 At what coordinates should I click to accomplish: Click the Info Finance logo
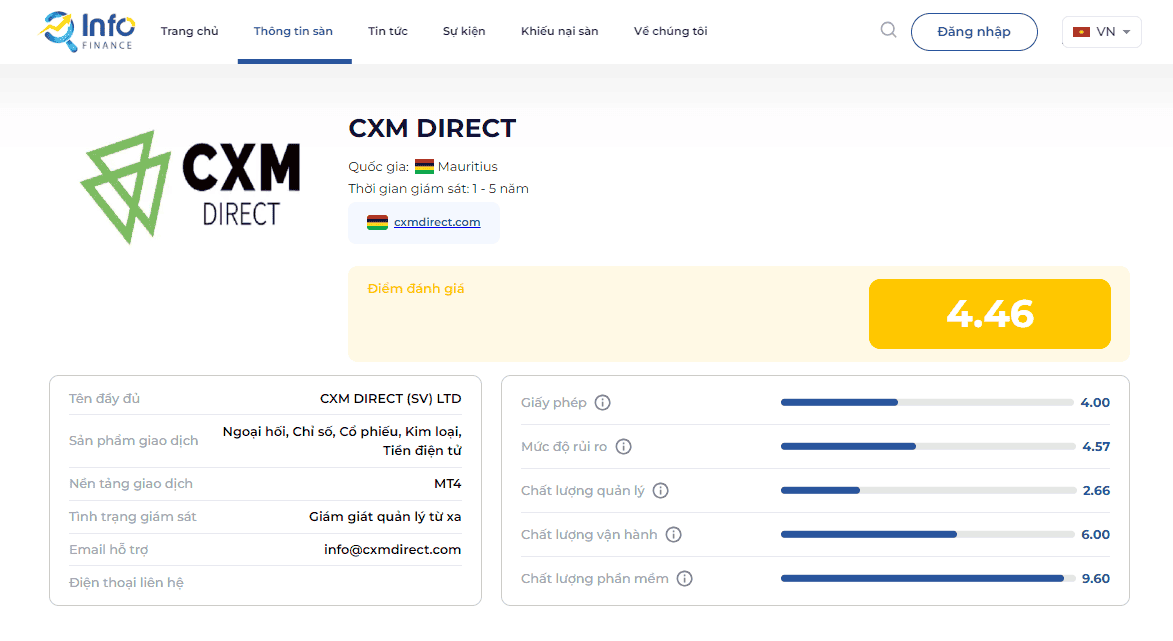[x=87, y=31]
